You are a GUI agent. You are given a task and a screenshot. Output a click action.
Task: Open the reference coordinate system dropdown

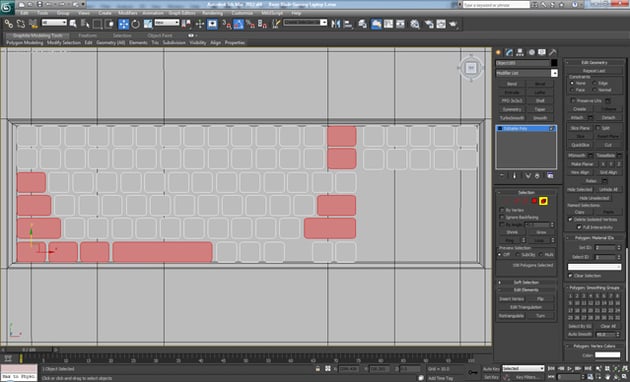coord(167,22)
